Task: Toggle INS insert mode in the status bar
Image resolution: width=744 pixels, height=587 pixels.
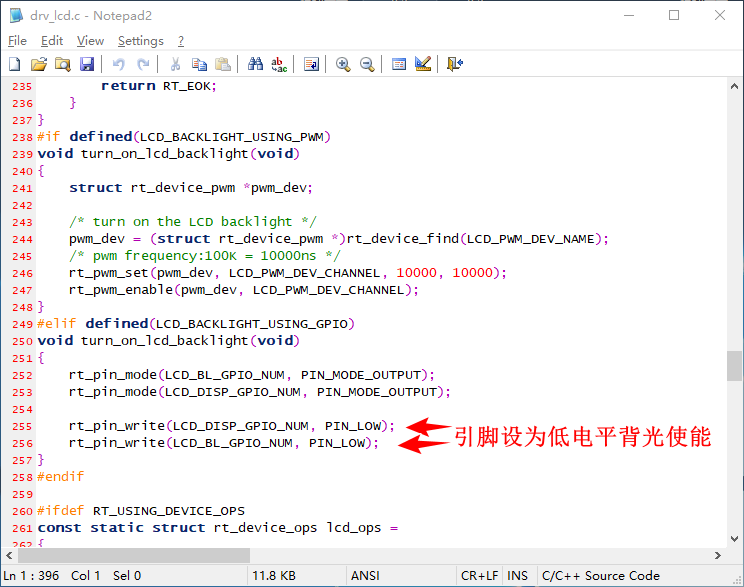Action: click(x=517, y=575)
